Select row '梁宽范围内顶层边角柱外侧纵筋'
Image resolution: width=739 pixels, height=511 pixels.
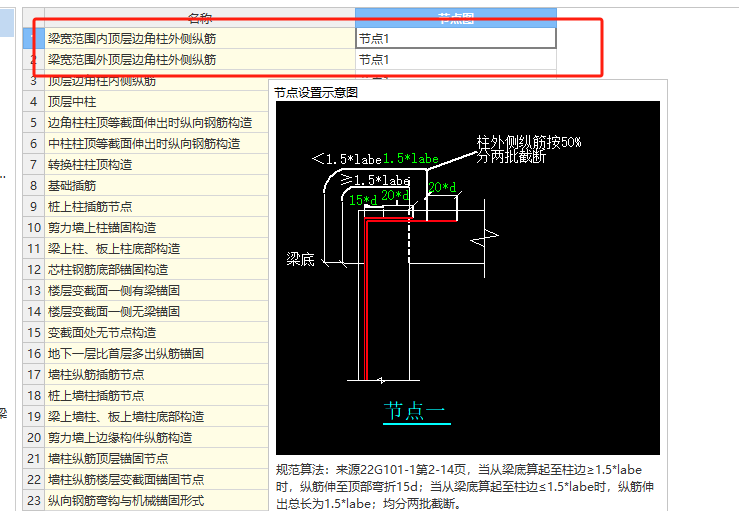click(x=200, y=39)
